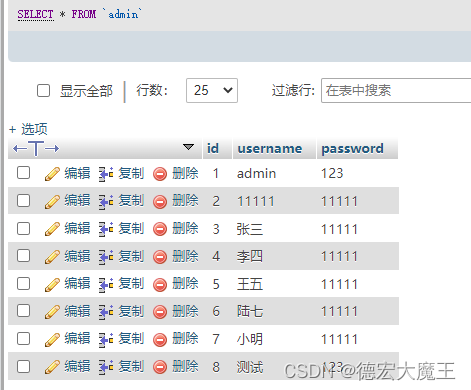Click the red delete icon for 陆七 row

tap(160, 312)
